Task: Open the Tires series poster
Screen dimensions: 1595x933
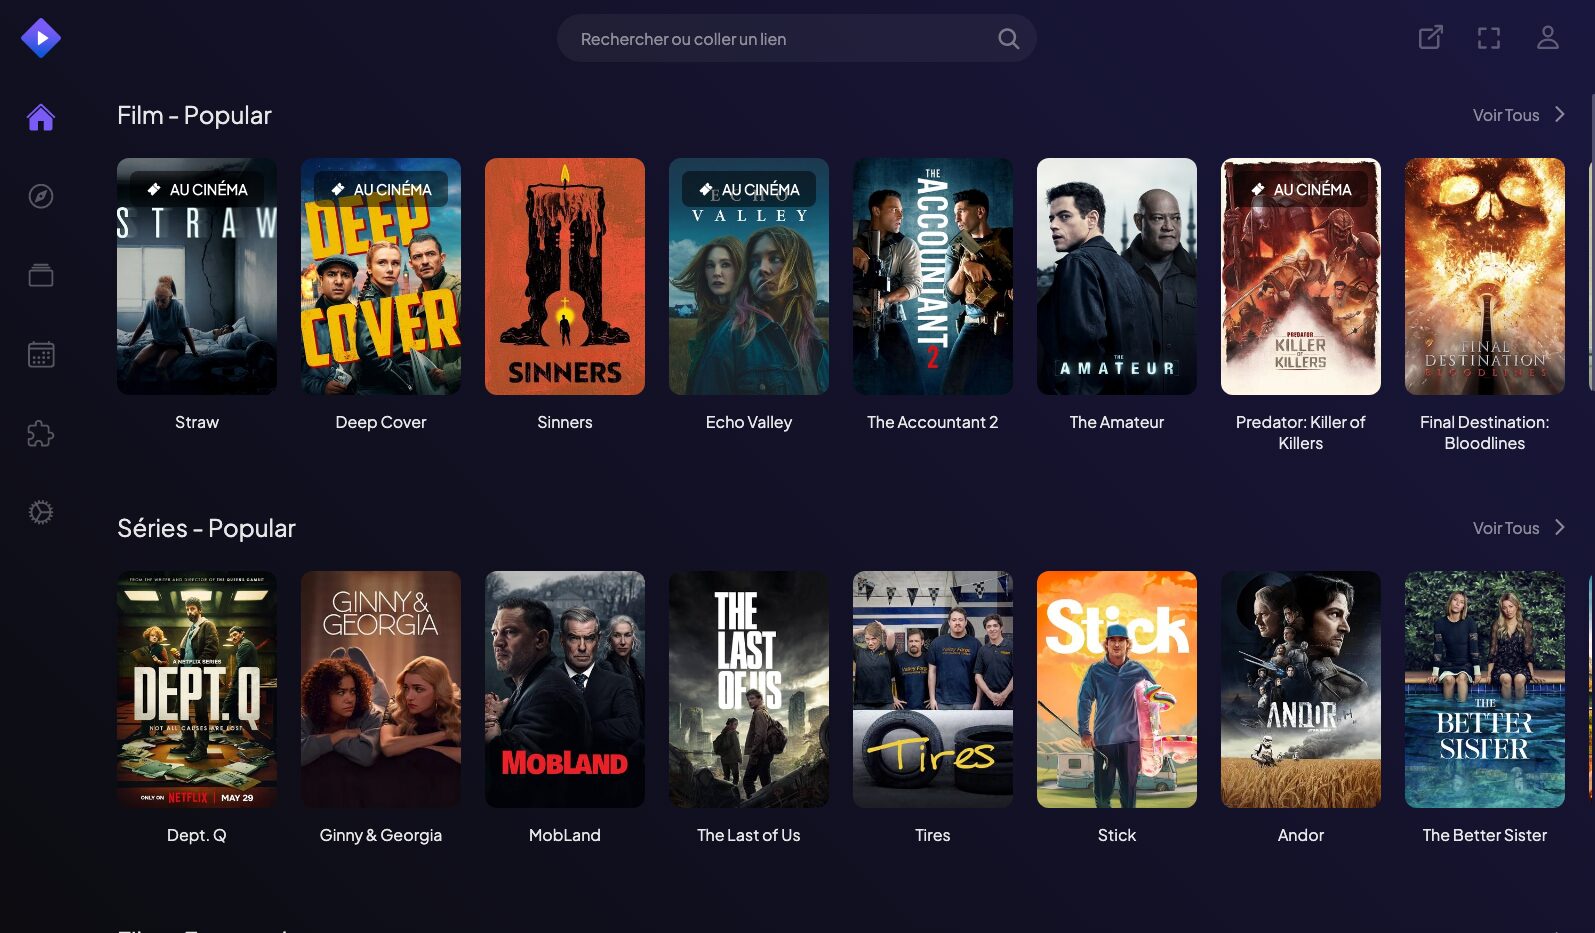Action: (933, 689)
